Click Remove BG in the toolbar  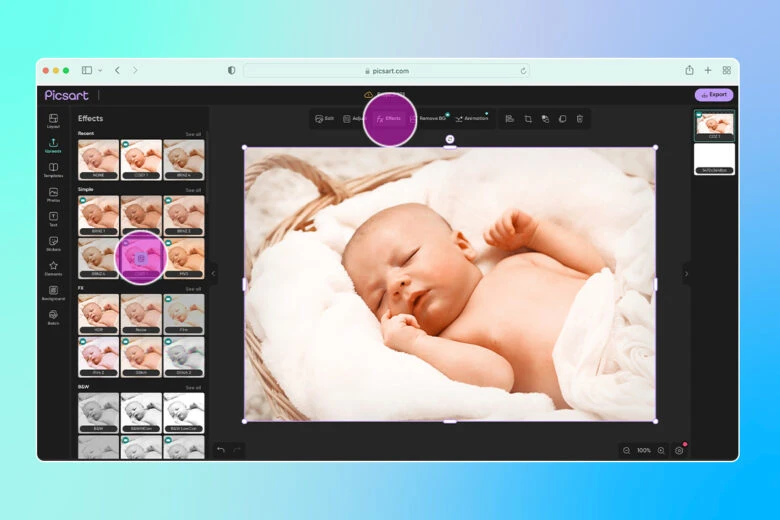[x=428, y=119]
